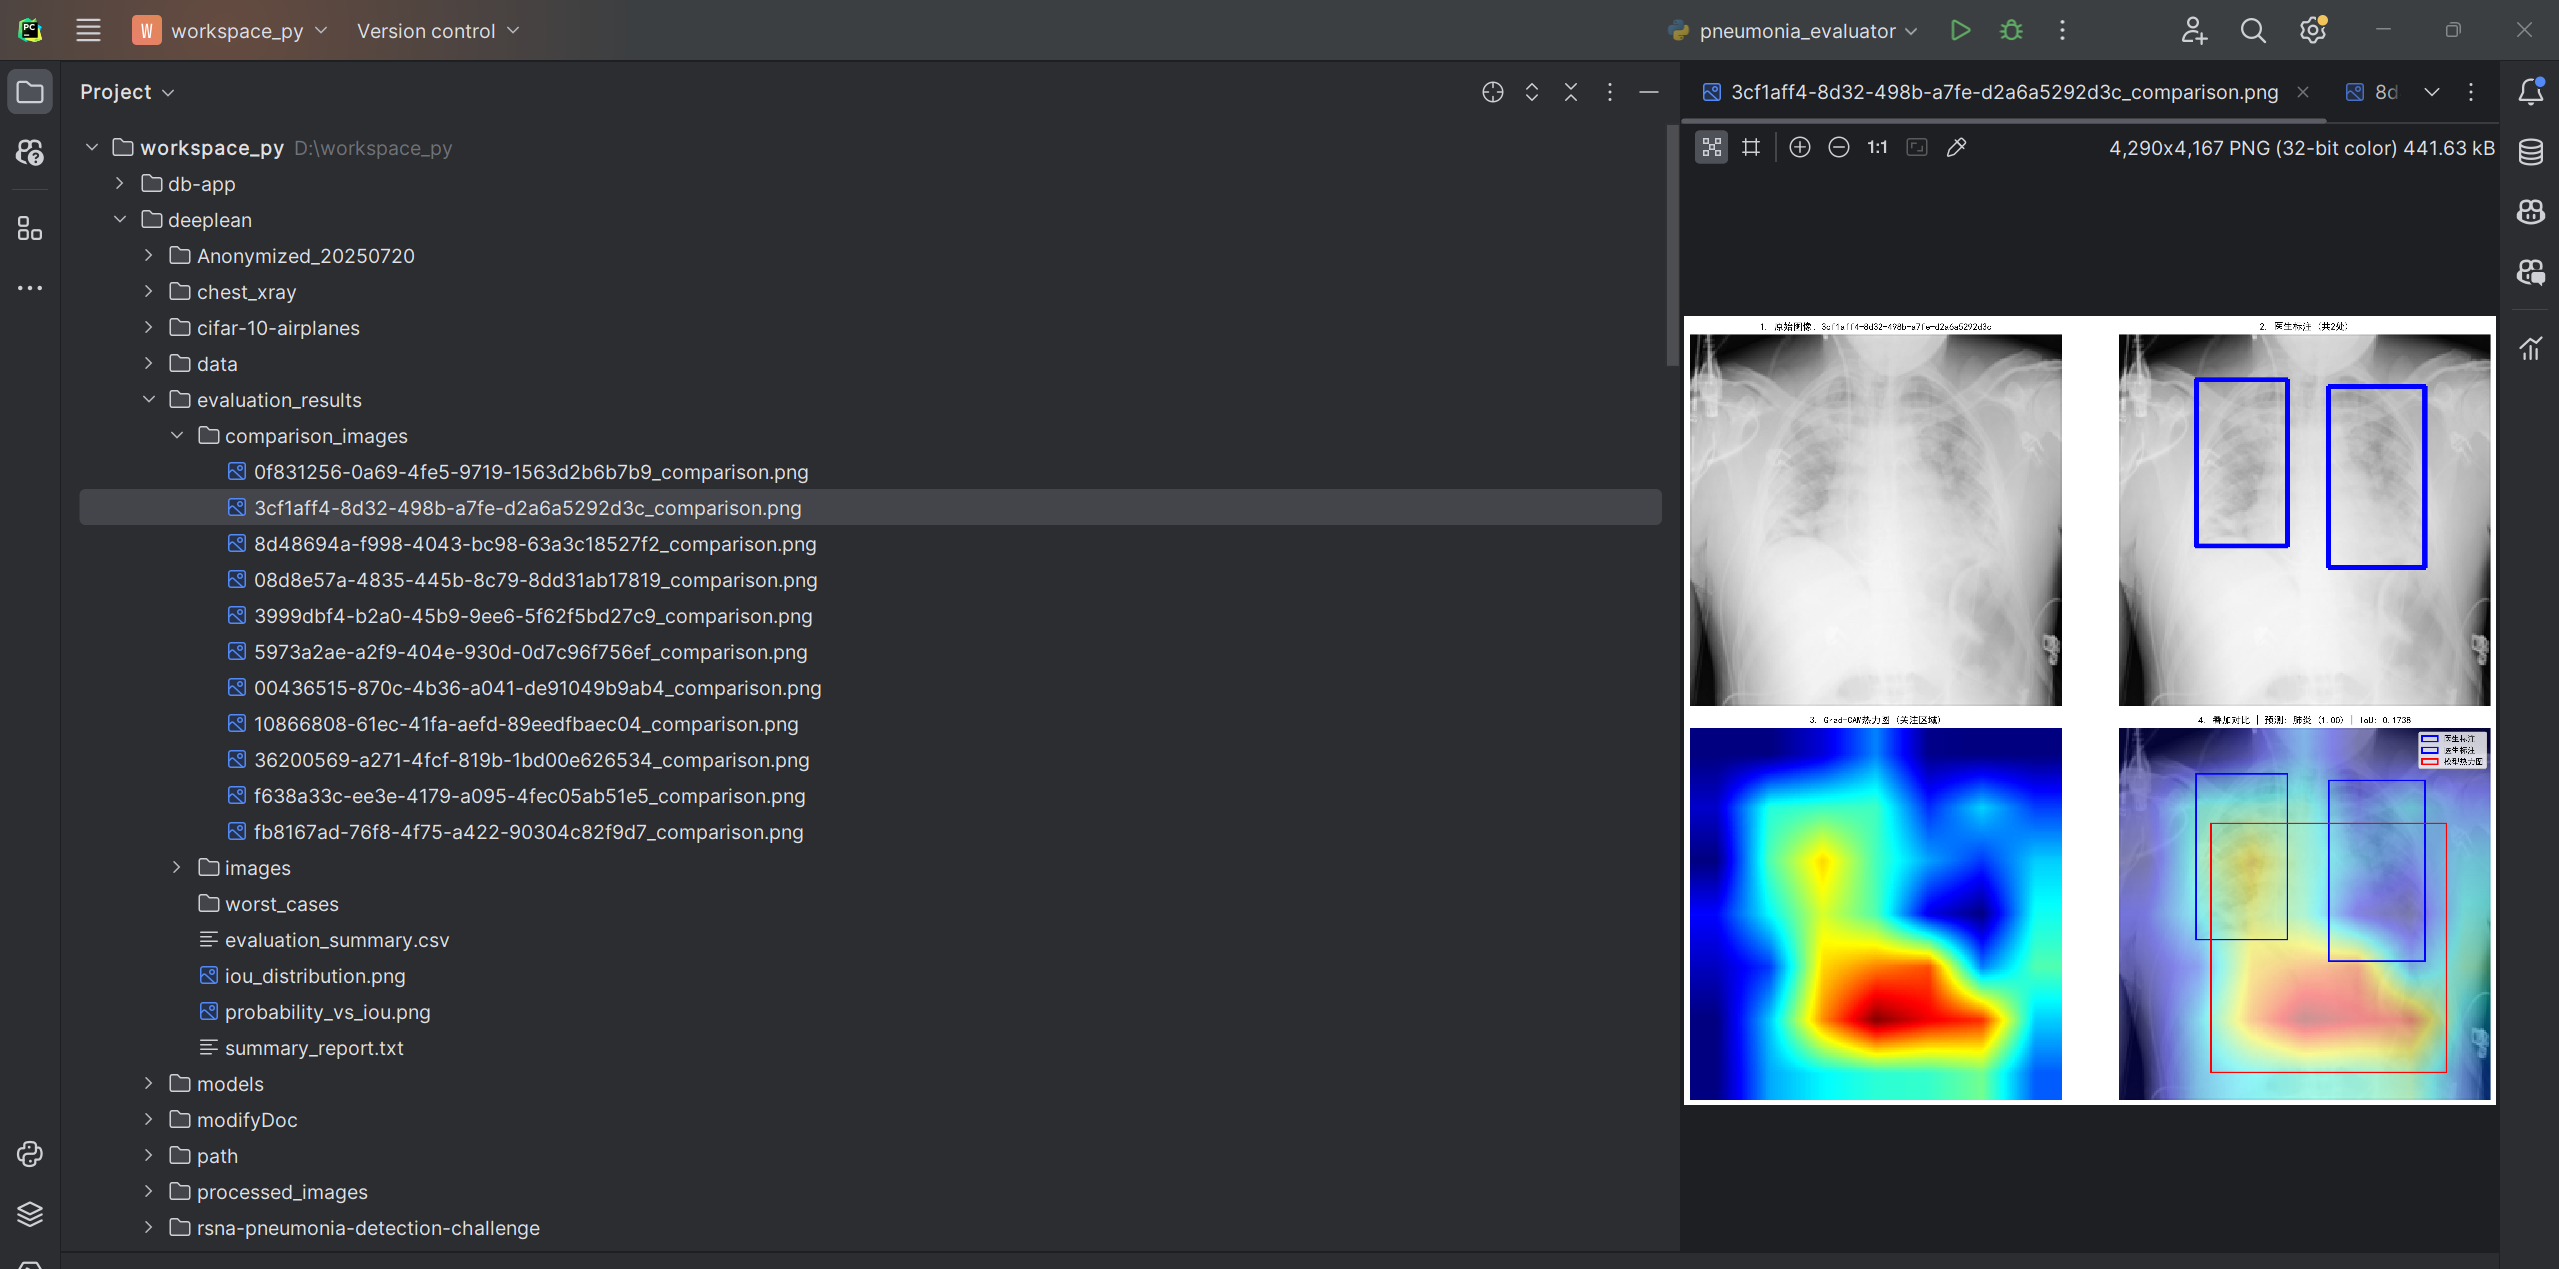2559x1269 pixels.
Task: Open Search Everywhere magnifier
Action: pos(2253,30)
